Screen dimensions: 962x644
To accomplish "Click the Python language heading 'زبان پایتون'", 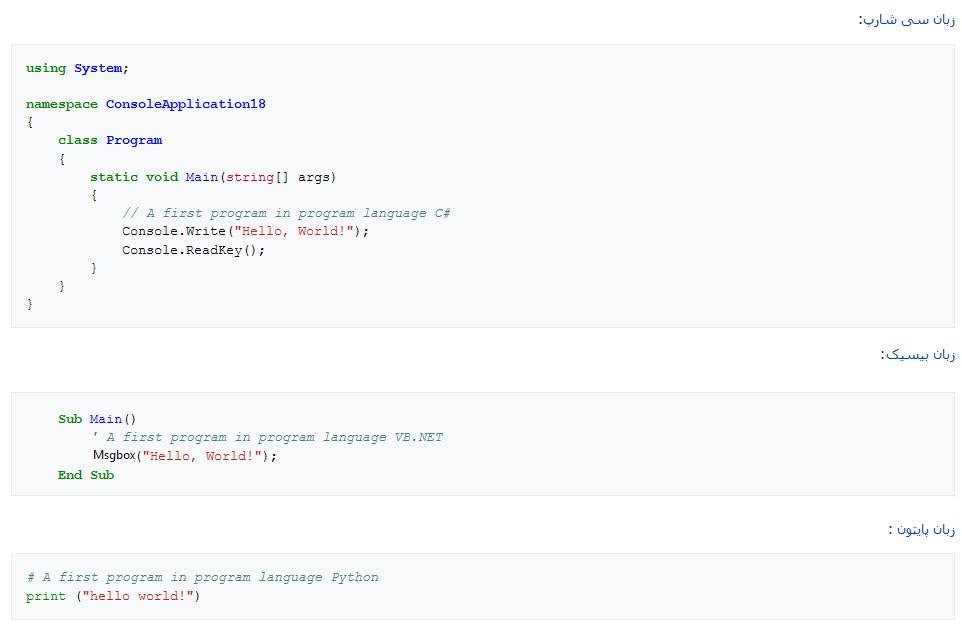I will (x=921, y=529).
